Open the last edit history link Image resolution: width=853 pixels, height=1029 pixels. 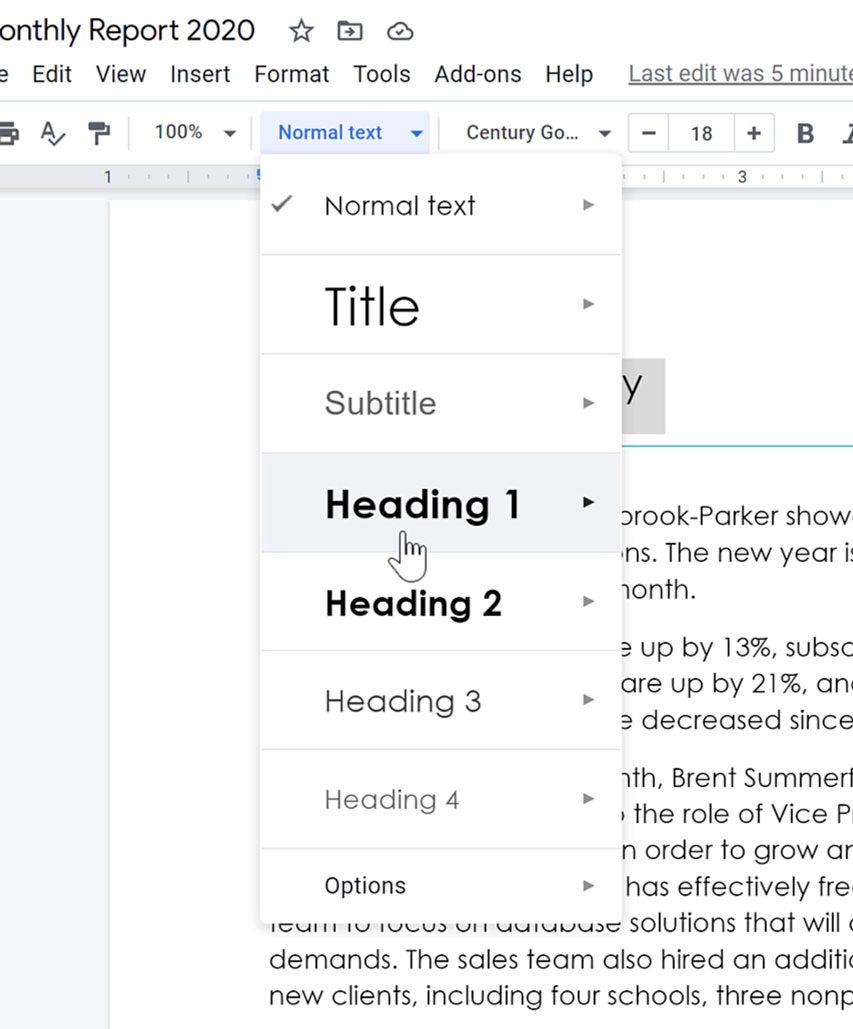pyautogui.click(x=739, y=73)
